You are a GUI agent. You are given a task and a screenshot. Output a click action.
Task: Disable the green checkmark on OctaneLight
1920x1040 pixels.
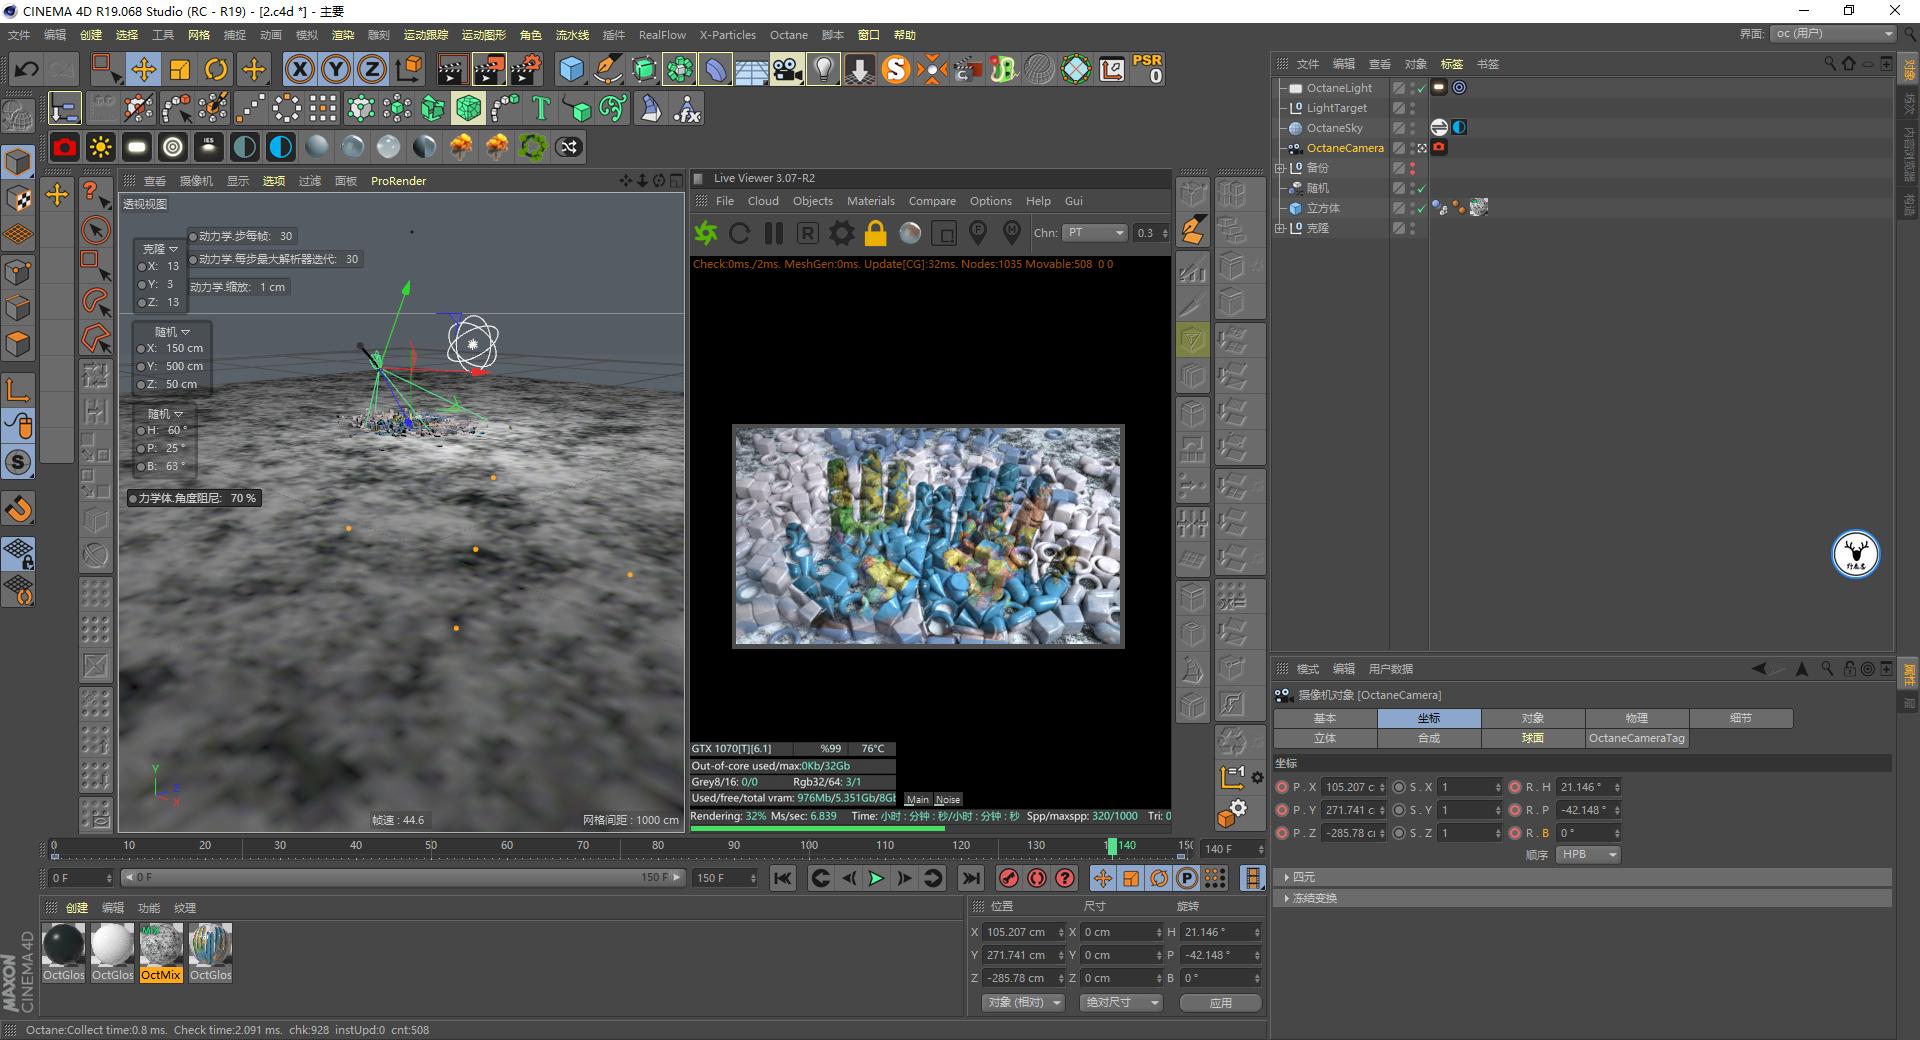point(1420,88)
